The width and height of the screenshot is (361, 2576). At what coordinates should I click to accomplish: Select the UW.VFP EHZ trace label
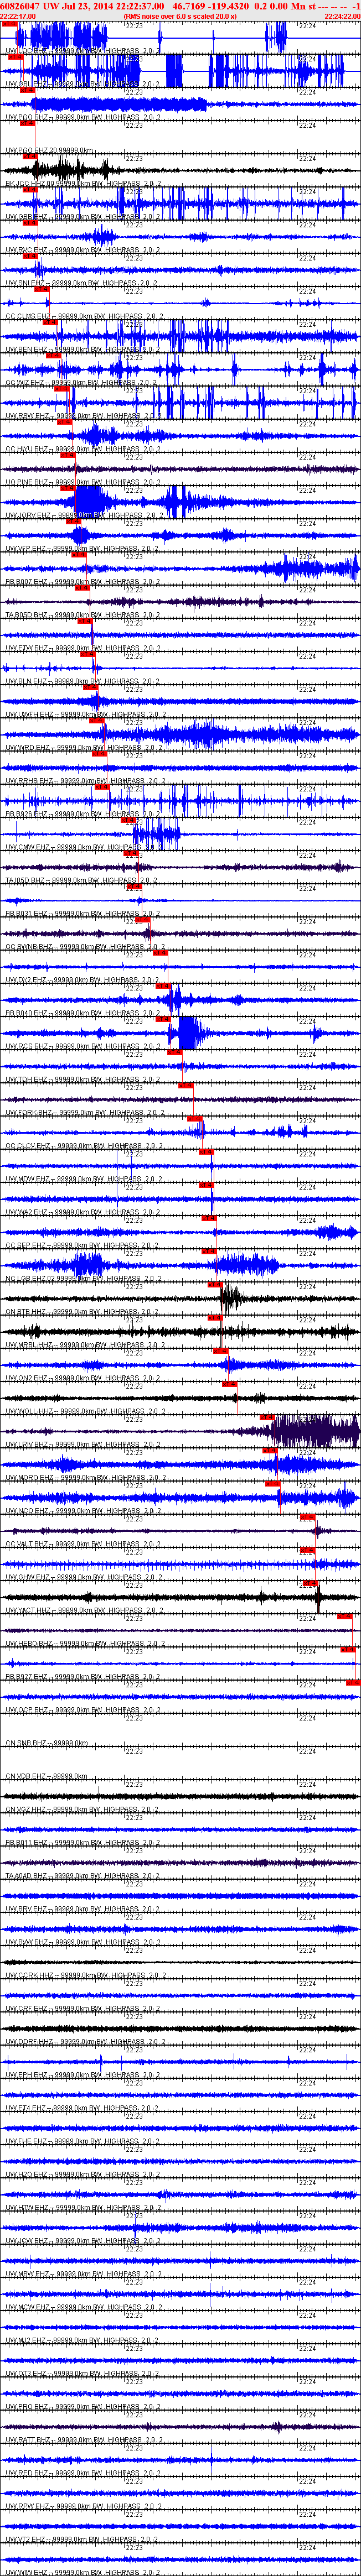pyautogui.click(x=82, y=548)
